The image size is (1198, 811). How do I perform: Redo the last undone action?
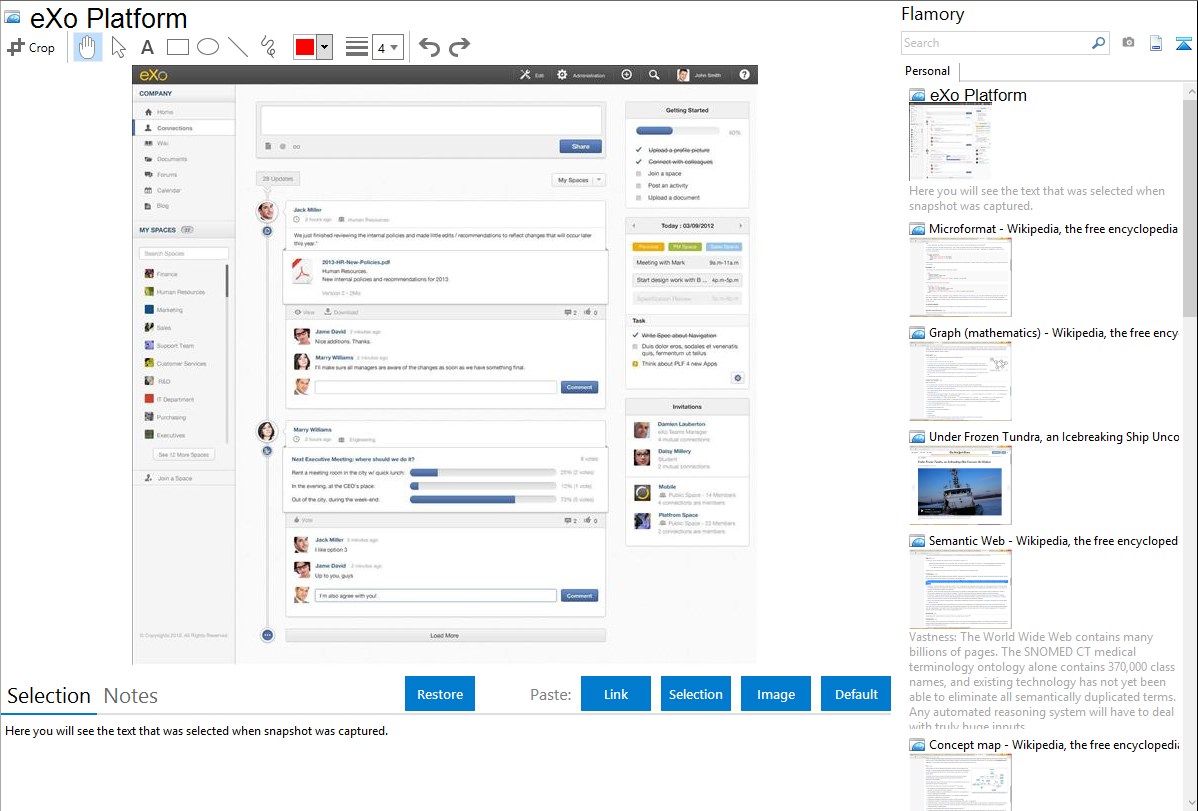(459, 47)
